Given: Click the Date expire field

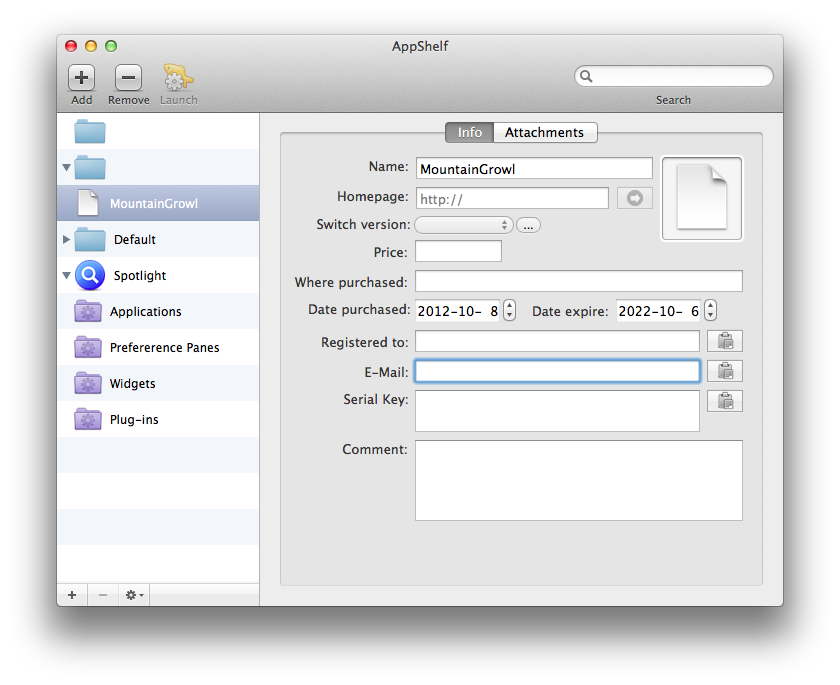Looking at the screenshot, I should (x=658, y=311).
